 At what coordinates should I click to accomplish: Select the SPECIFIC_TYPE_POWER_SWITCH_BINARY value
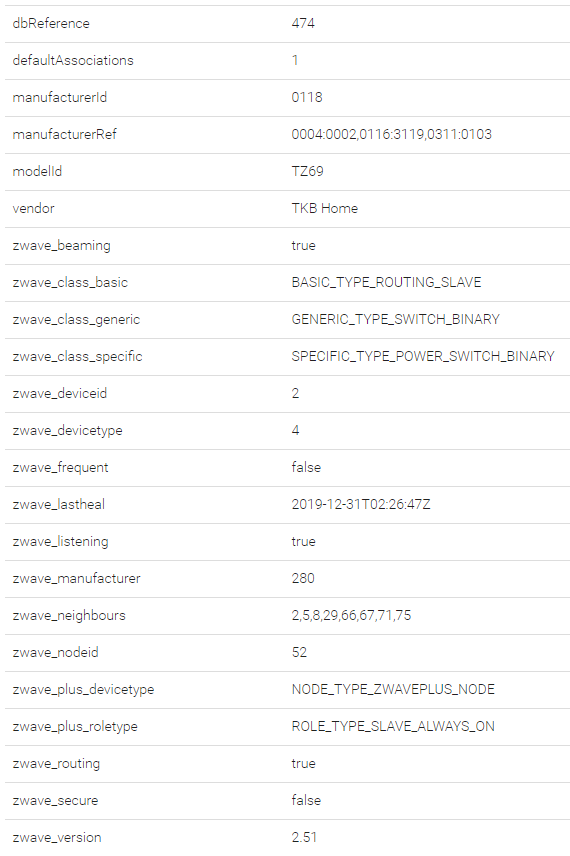pyautogui.click(x=423, y=356)
